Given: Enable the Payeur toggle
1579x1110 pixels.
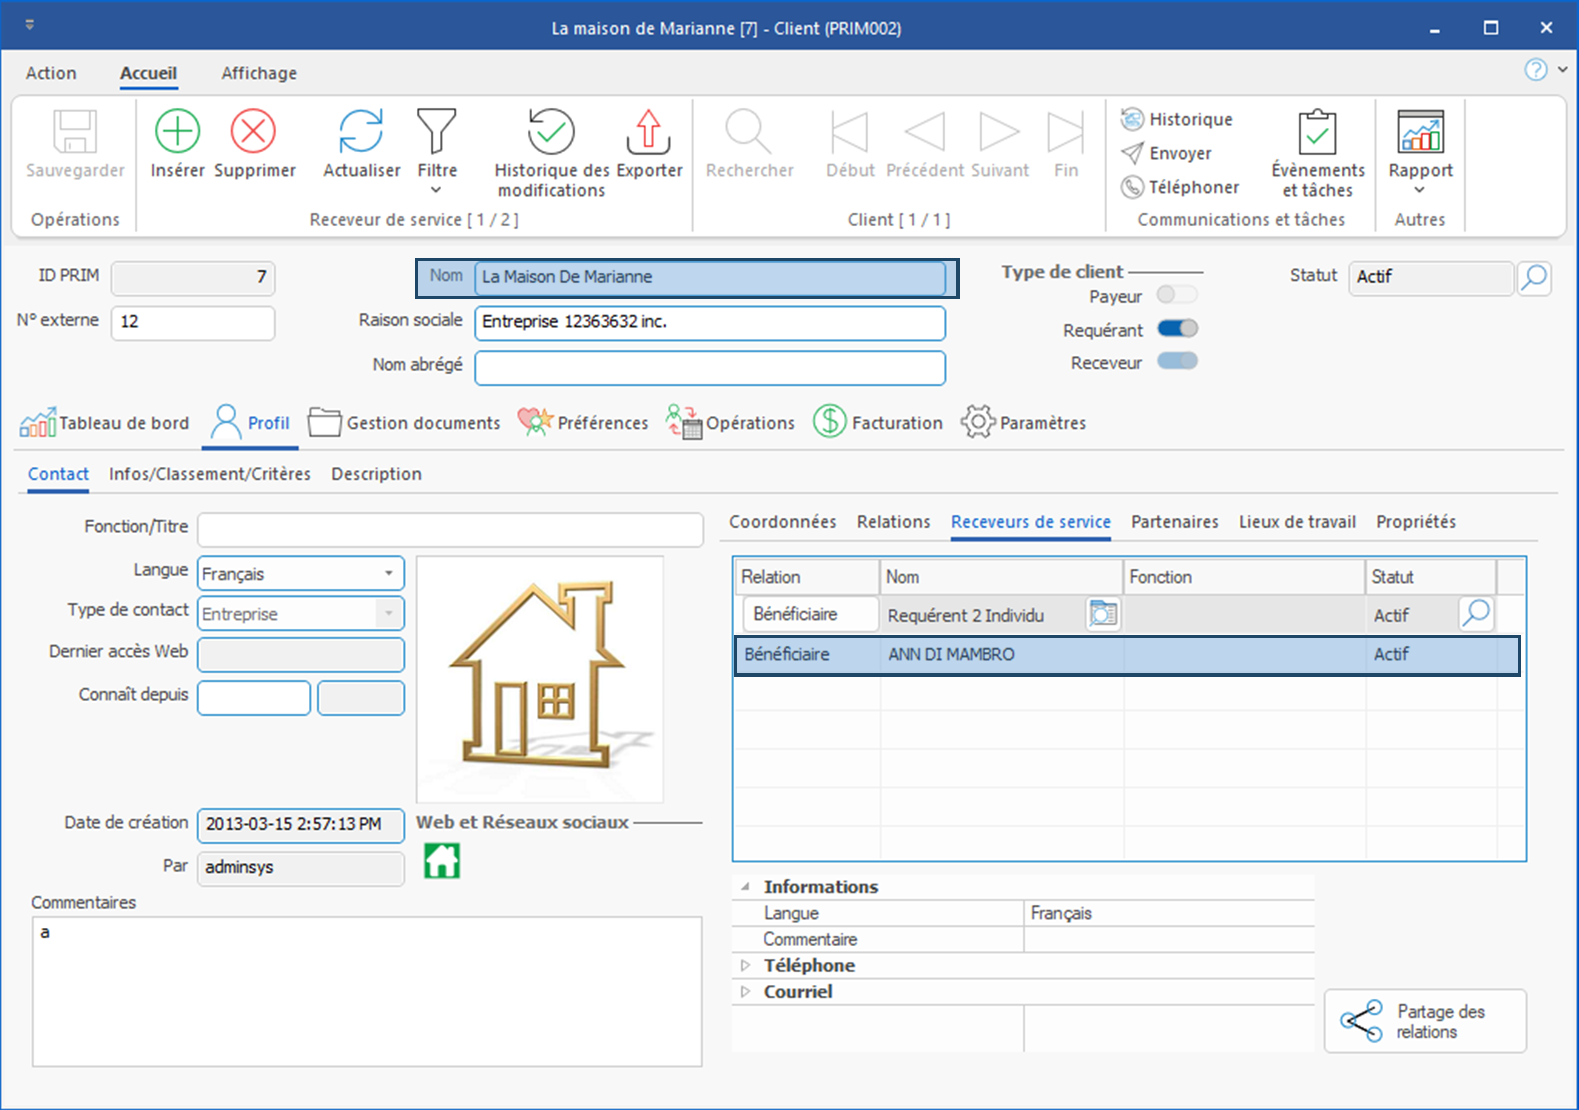Looking at the screenshot, I should tap(1176, 295).
